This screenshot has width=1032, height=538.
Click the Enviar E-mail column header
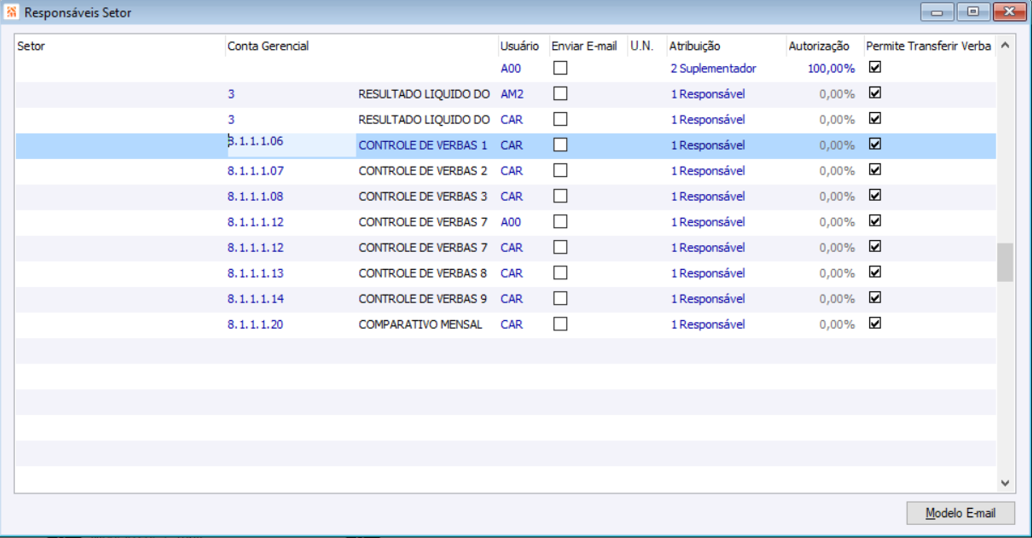(588, 46)
